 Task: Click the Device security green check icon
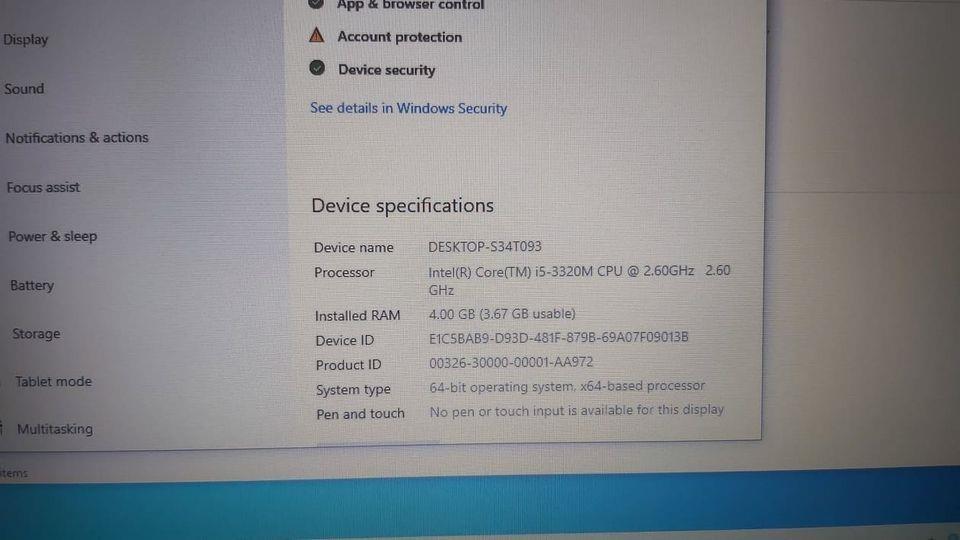[317, 68]
